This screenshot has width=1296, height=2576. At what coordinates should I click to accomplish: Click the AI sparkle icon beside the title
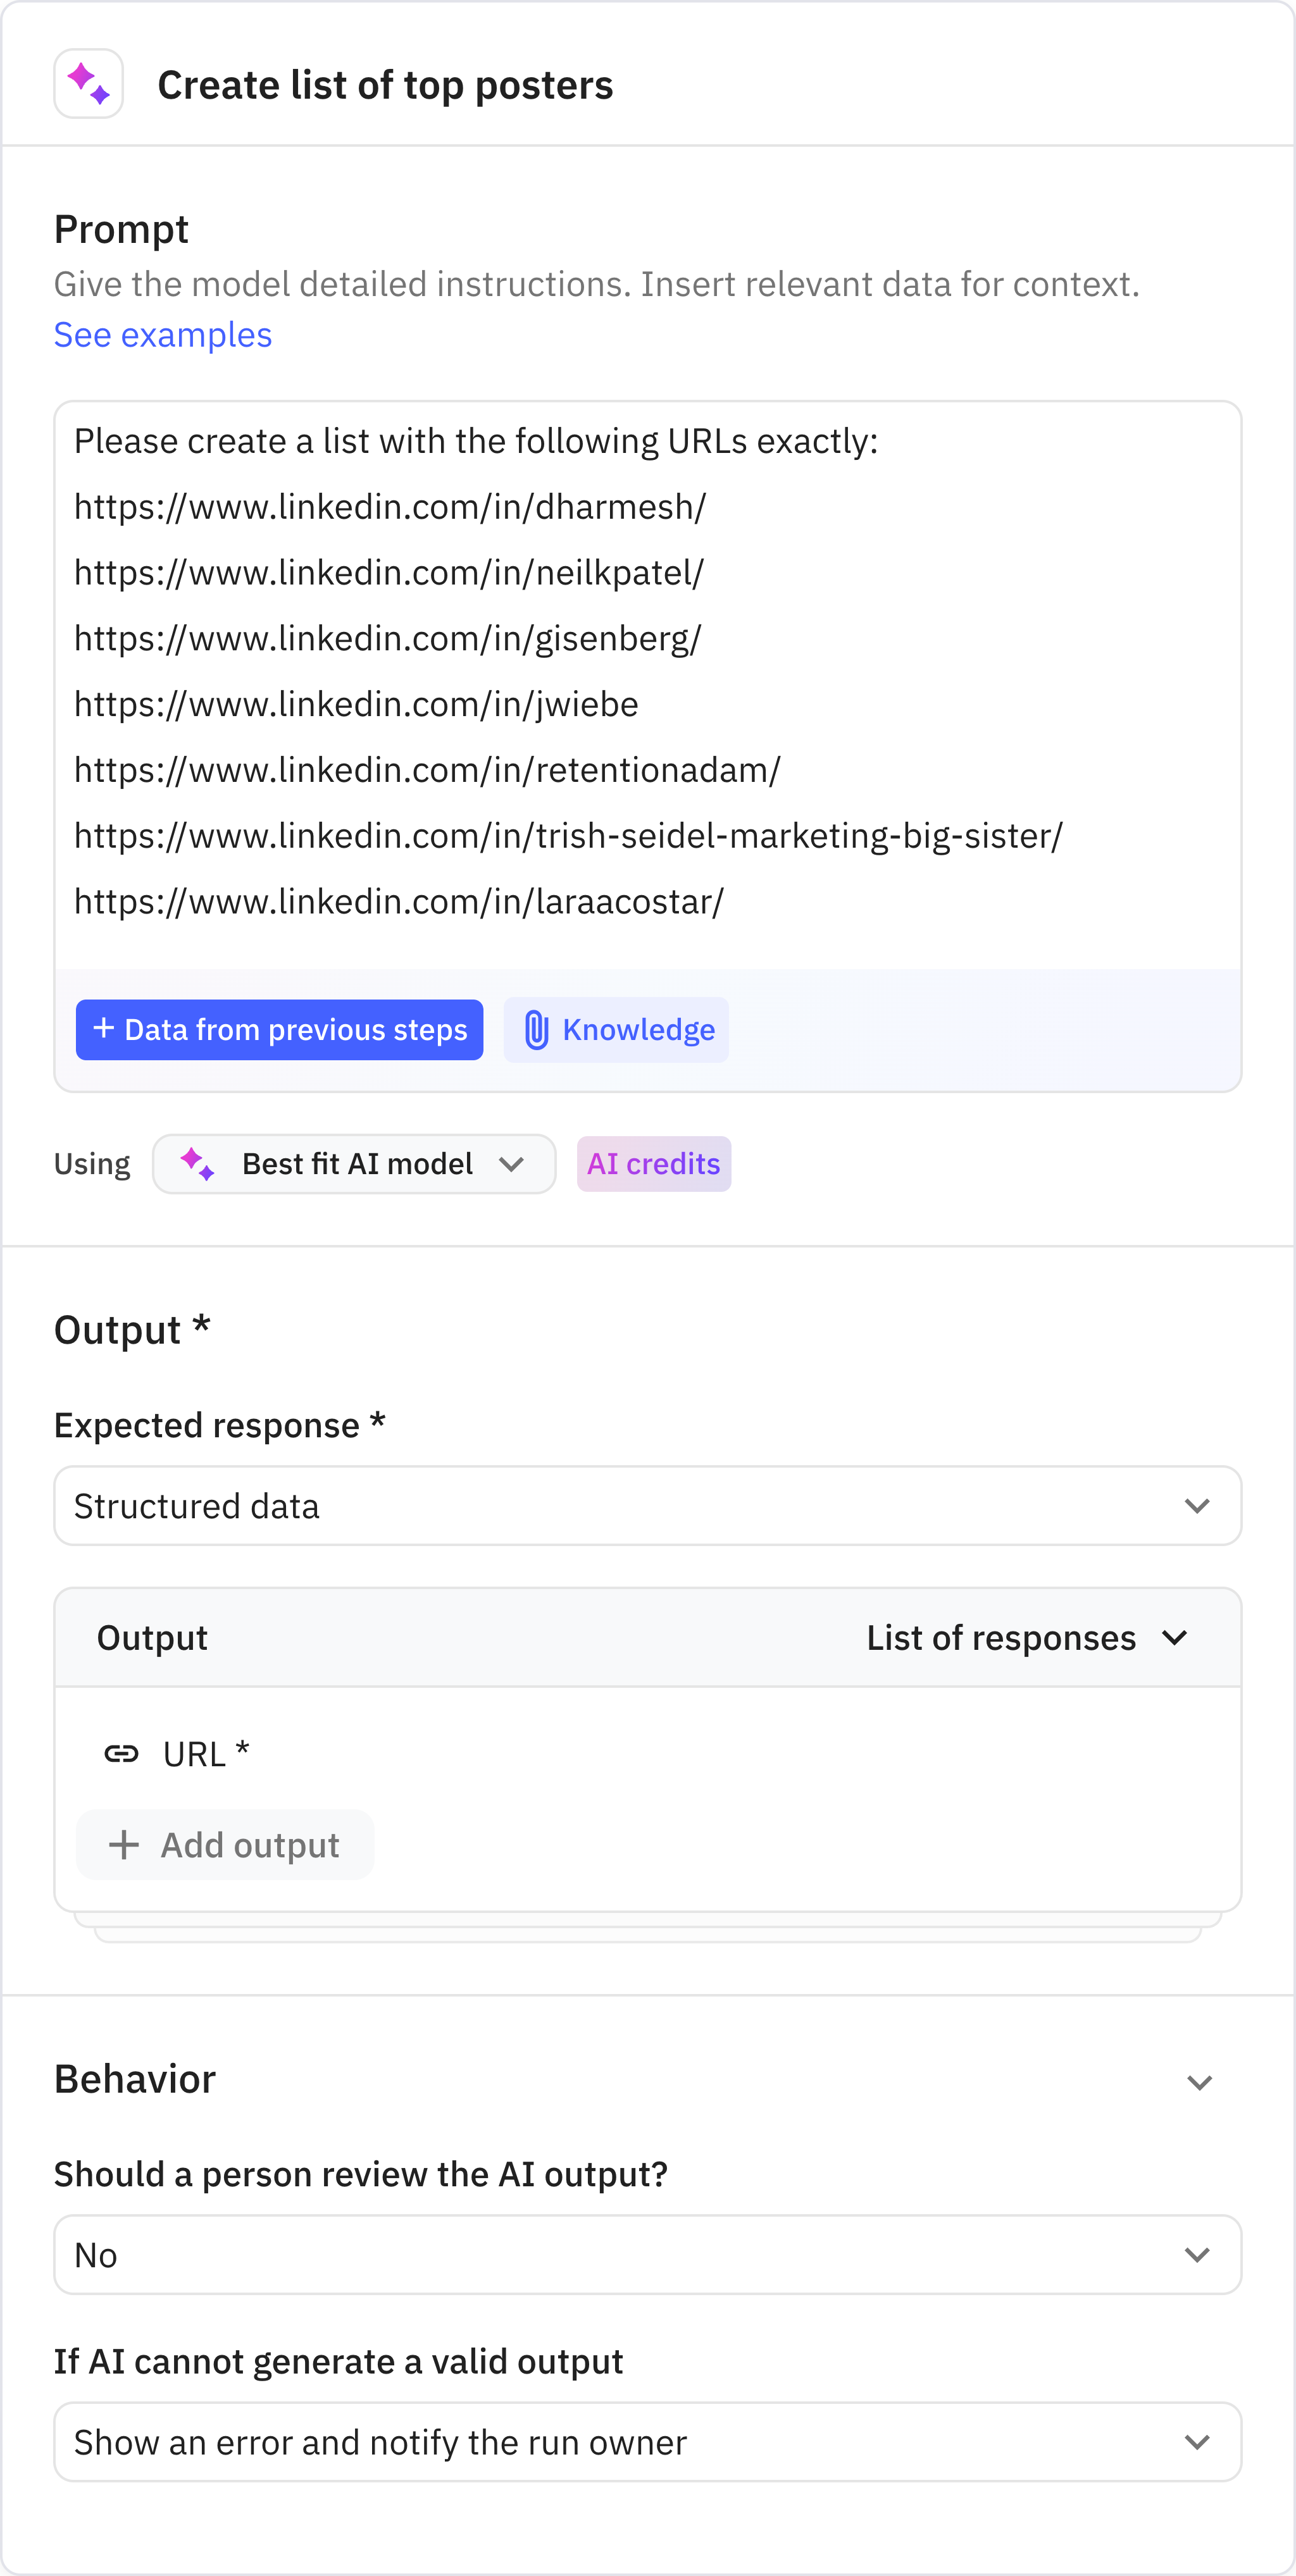[x=88, y=84]
